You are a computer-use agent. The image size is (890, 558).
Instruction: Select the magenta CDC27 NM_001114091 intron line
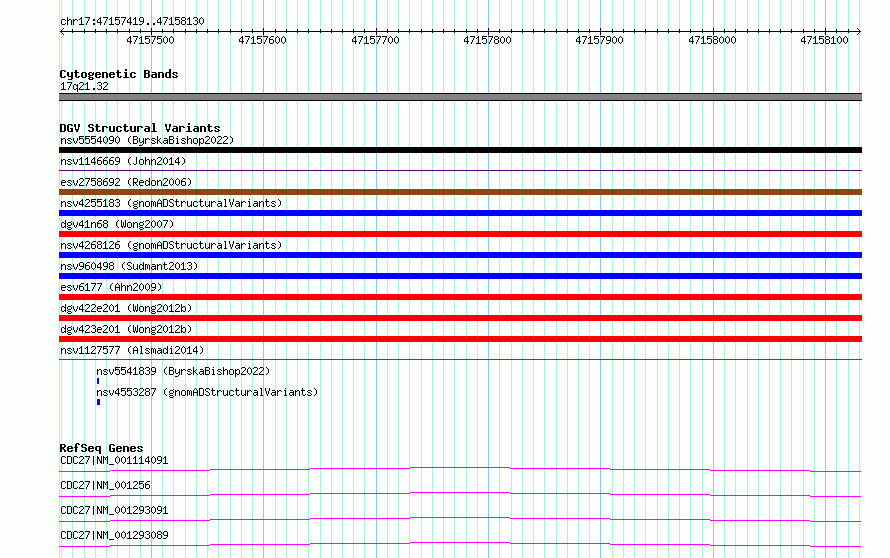[x=460, y=469]
